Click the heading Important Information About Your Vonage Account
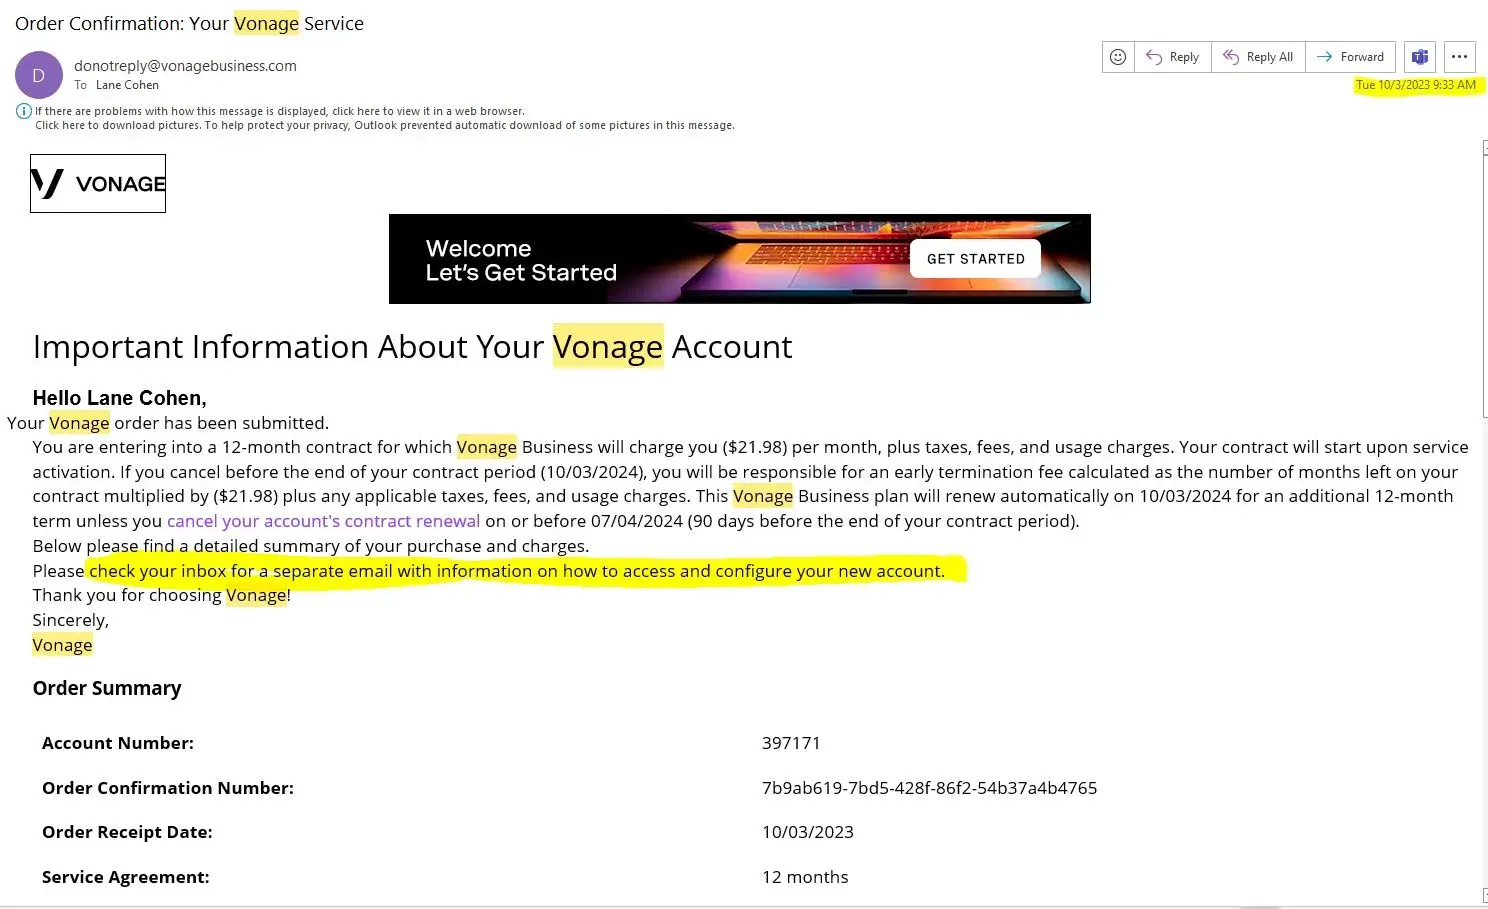Image resolution: width=1488 pixels, height=909 pixels. [x=412, y=347]
